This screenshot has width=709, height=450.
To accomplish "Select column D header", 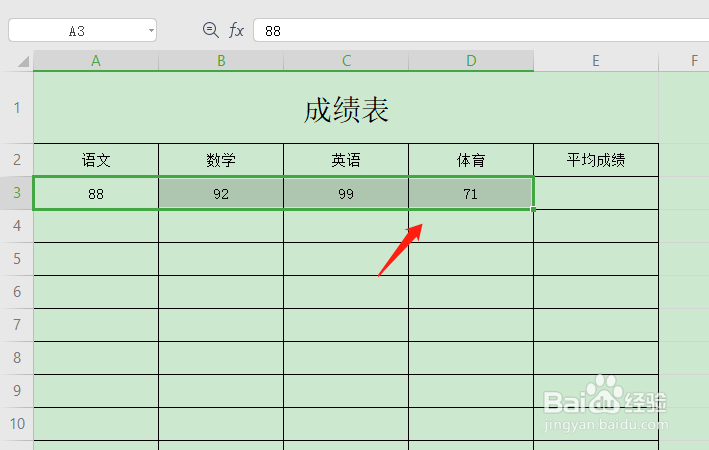I will [471, 61].
